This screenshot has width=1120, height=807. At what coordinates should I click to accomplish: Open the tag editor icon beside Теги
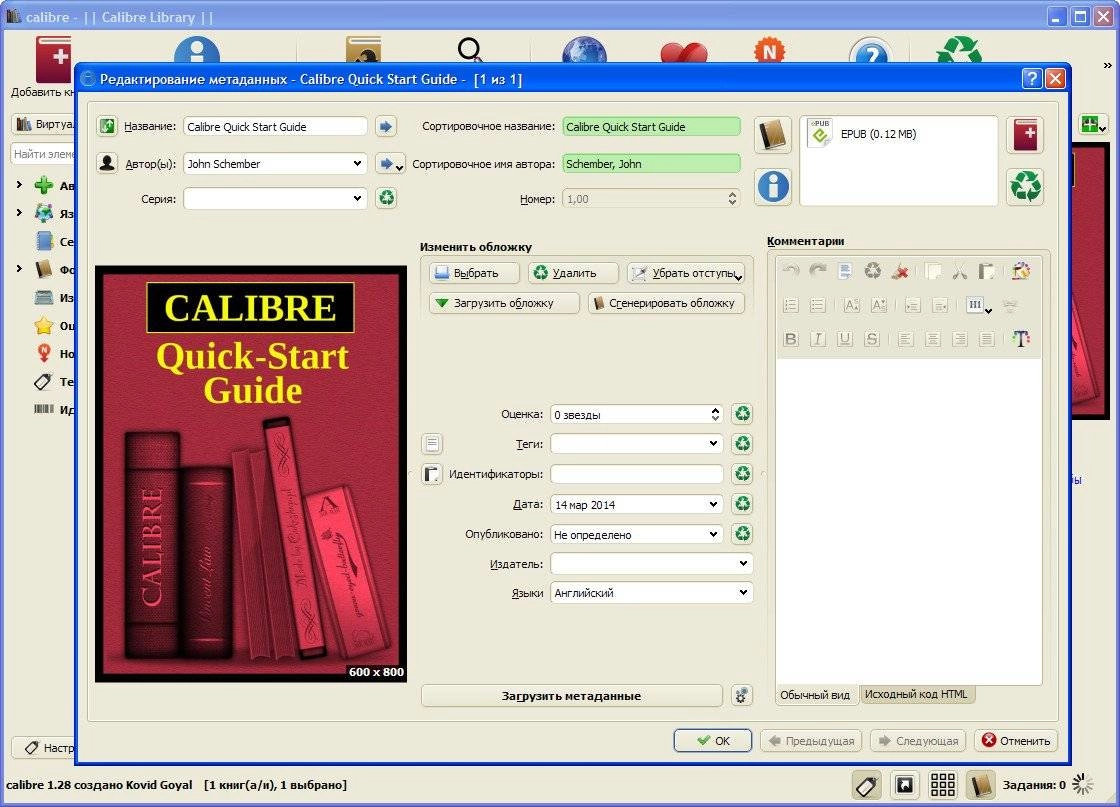tap(431, 443)
